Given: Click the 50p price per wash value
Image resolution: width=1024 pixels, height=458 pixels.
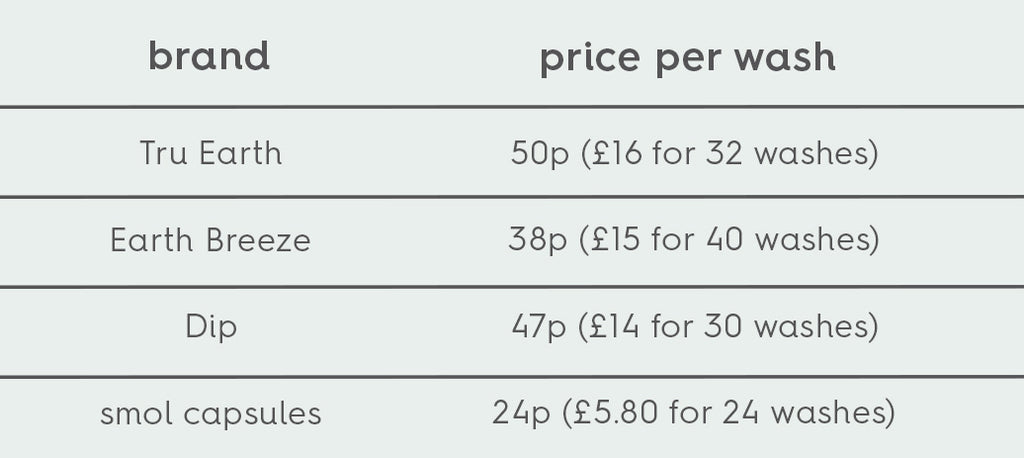Looking at the screenshot, I should 530,154.
